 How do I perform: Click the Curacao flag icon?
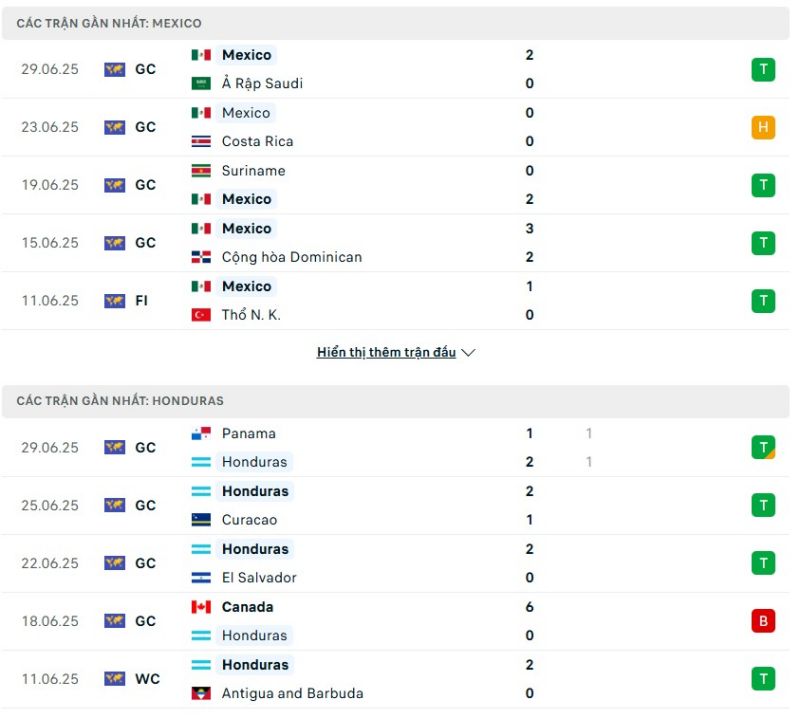[201, 521]
